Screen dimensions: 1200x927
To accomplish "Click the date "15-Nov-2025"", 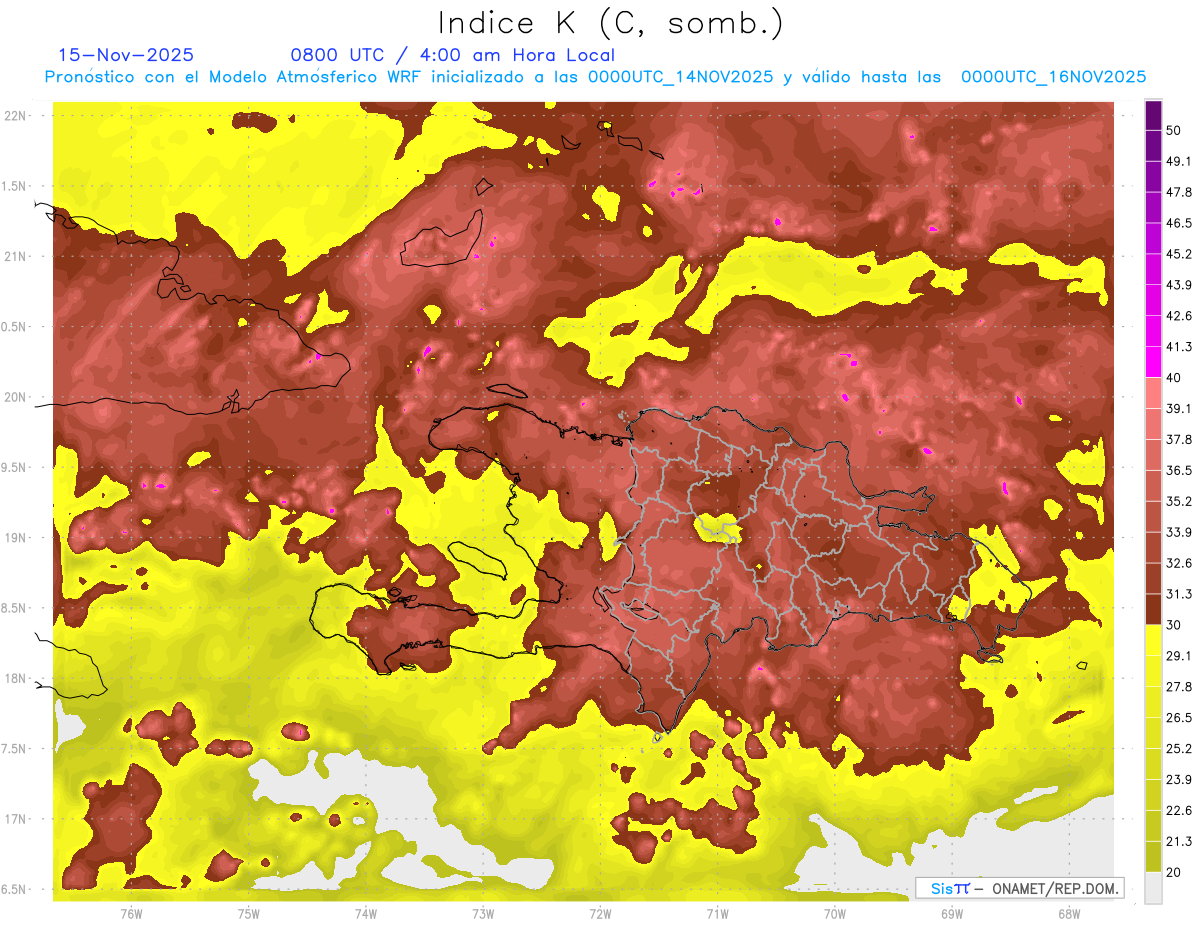I will (x=126, y=55).
